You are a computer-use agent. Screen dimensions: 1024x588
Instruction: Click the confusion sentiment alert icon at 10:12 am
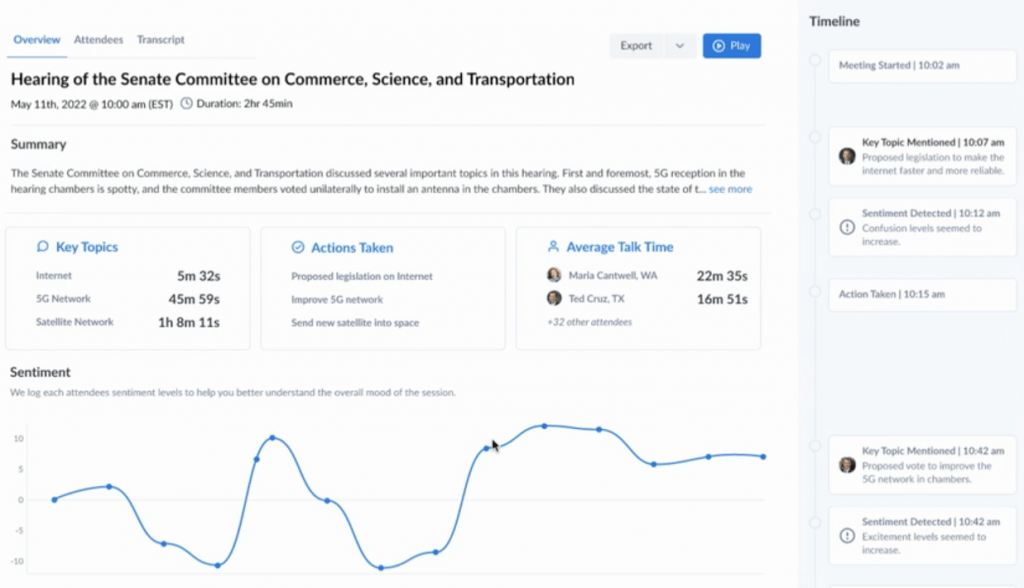[847, 227]
